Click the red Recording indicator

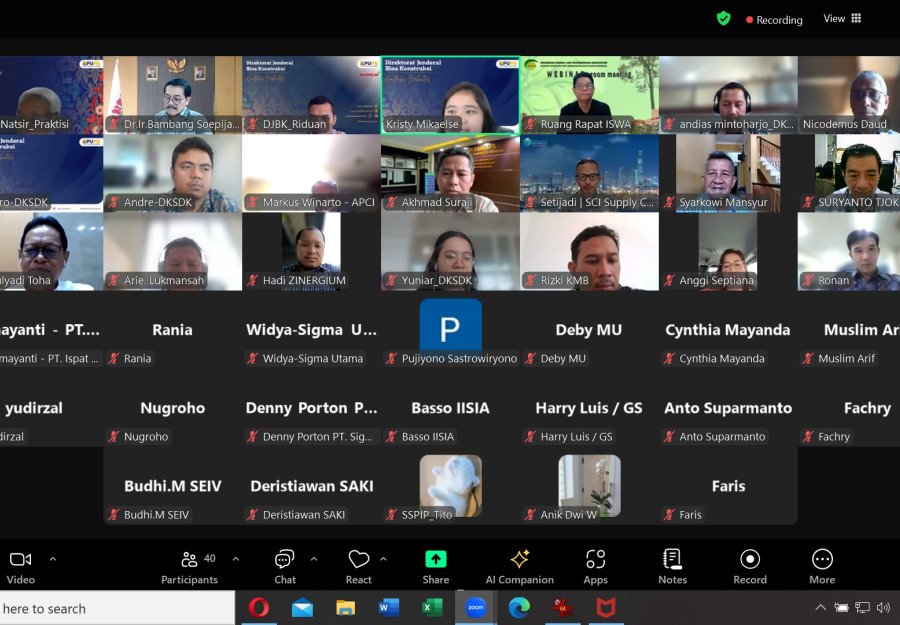pyautogui.click(x=774, y=20)
